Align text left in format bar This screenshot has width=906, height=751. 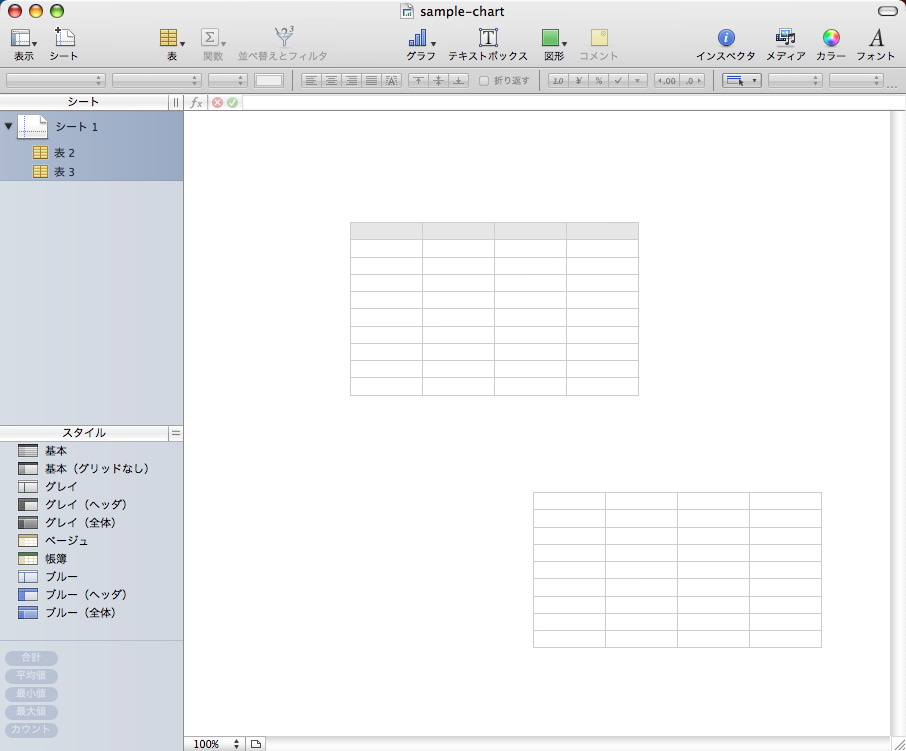[311, 81]
